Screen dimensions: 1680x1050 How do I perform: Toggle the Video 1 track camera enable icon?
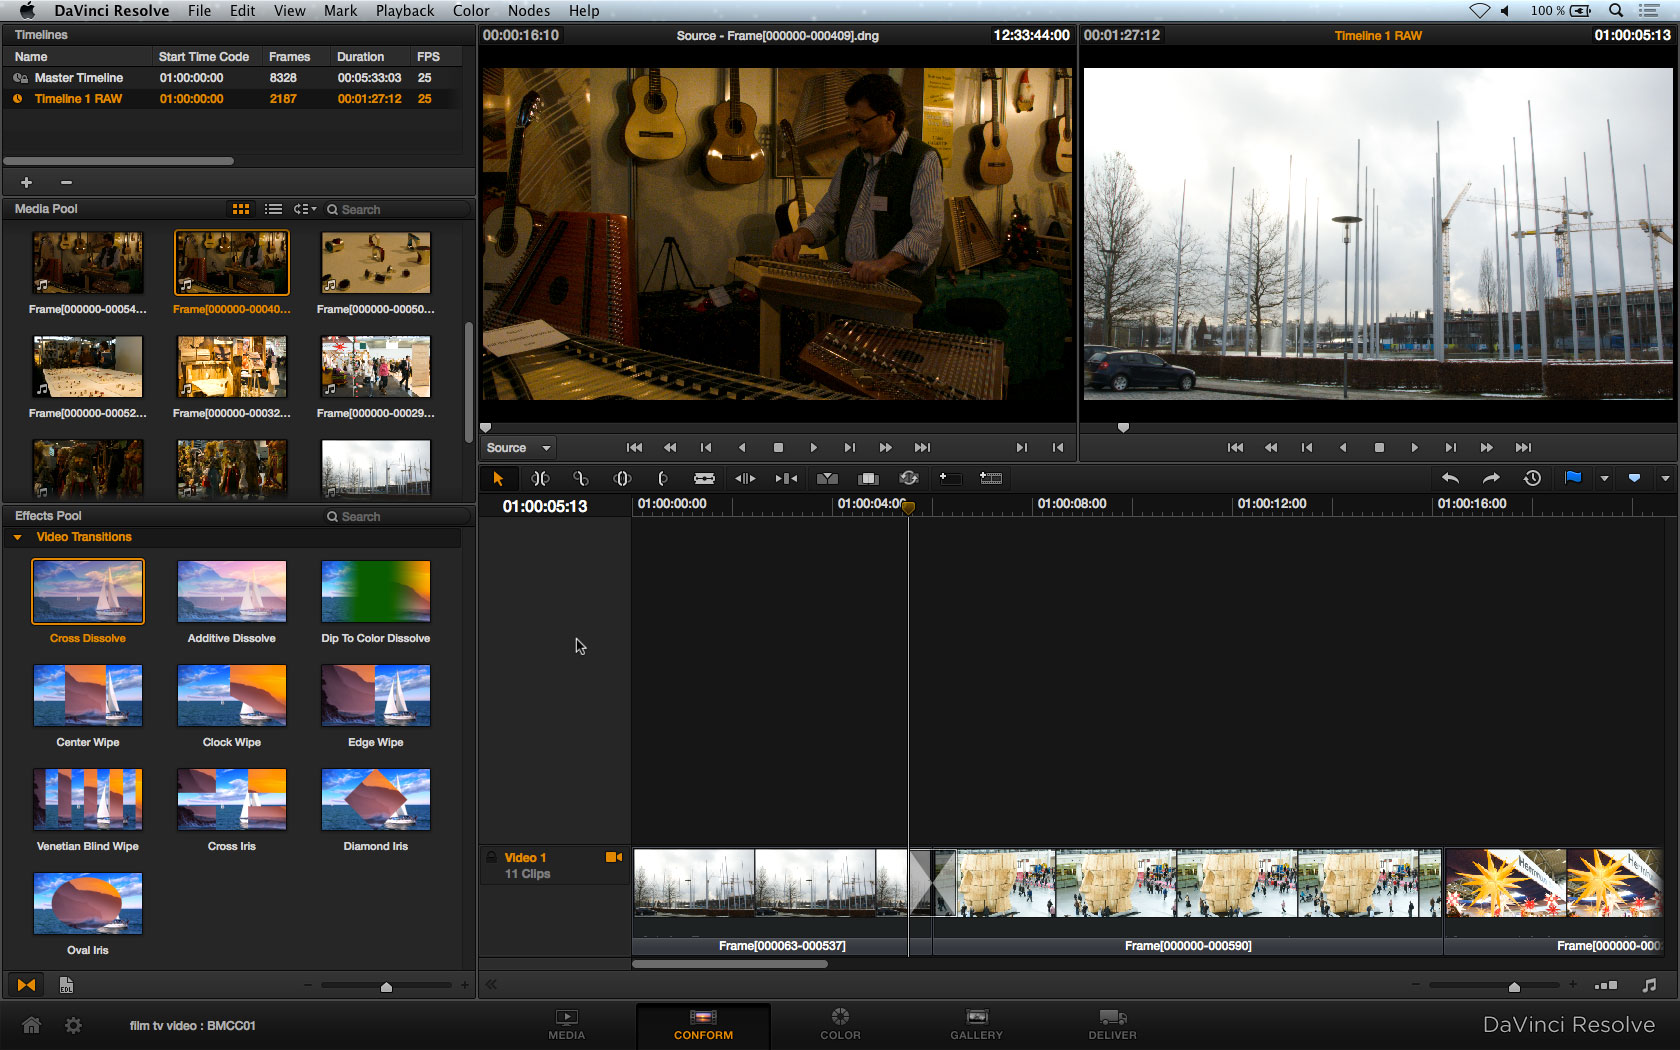pos(614,857)
